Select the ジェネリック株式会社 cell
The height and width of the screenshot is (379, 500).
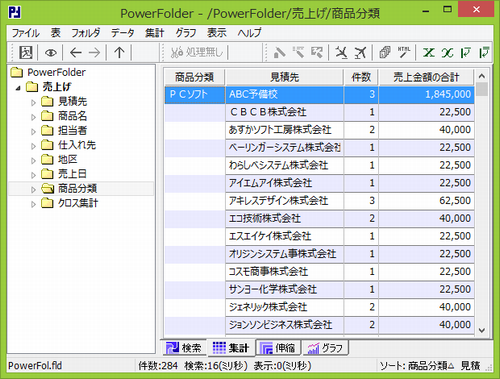(x=284, y=307)
